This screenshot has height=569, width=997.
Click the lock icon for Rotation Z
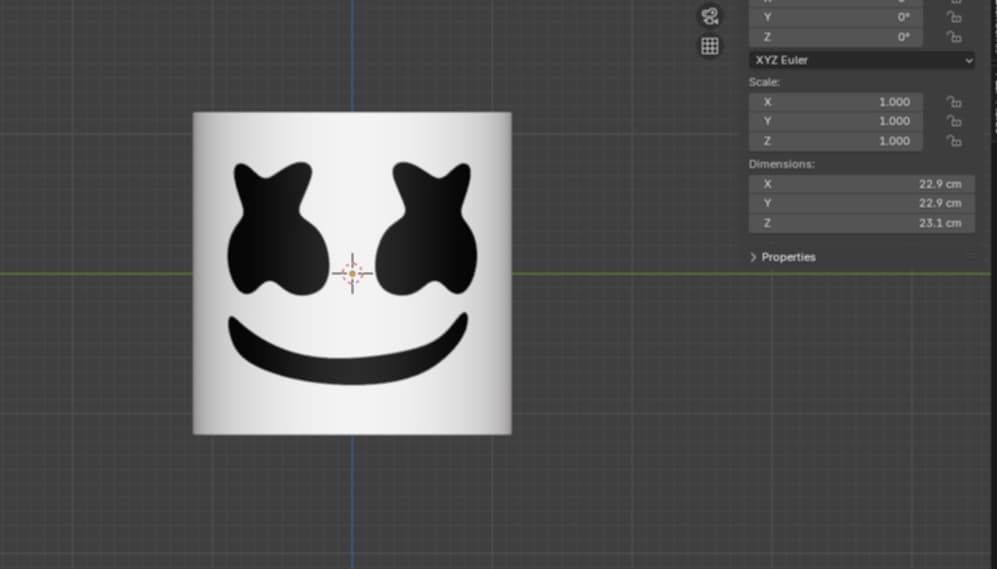point(954,37)
